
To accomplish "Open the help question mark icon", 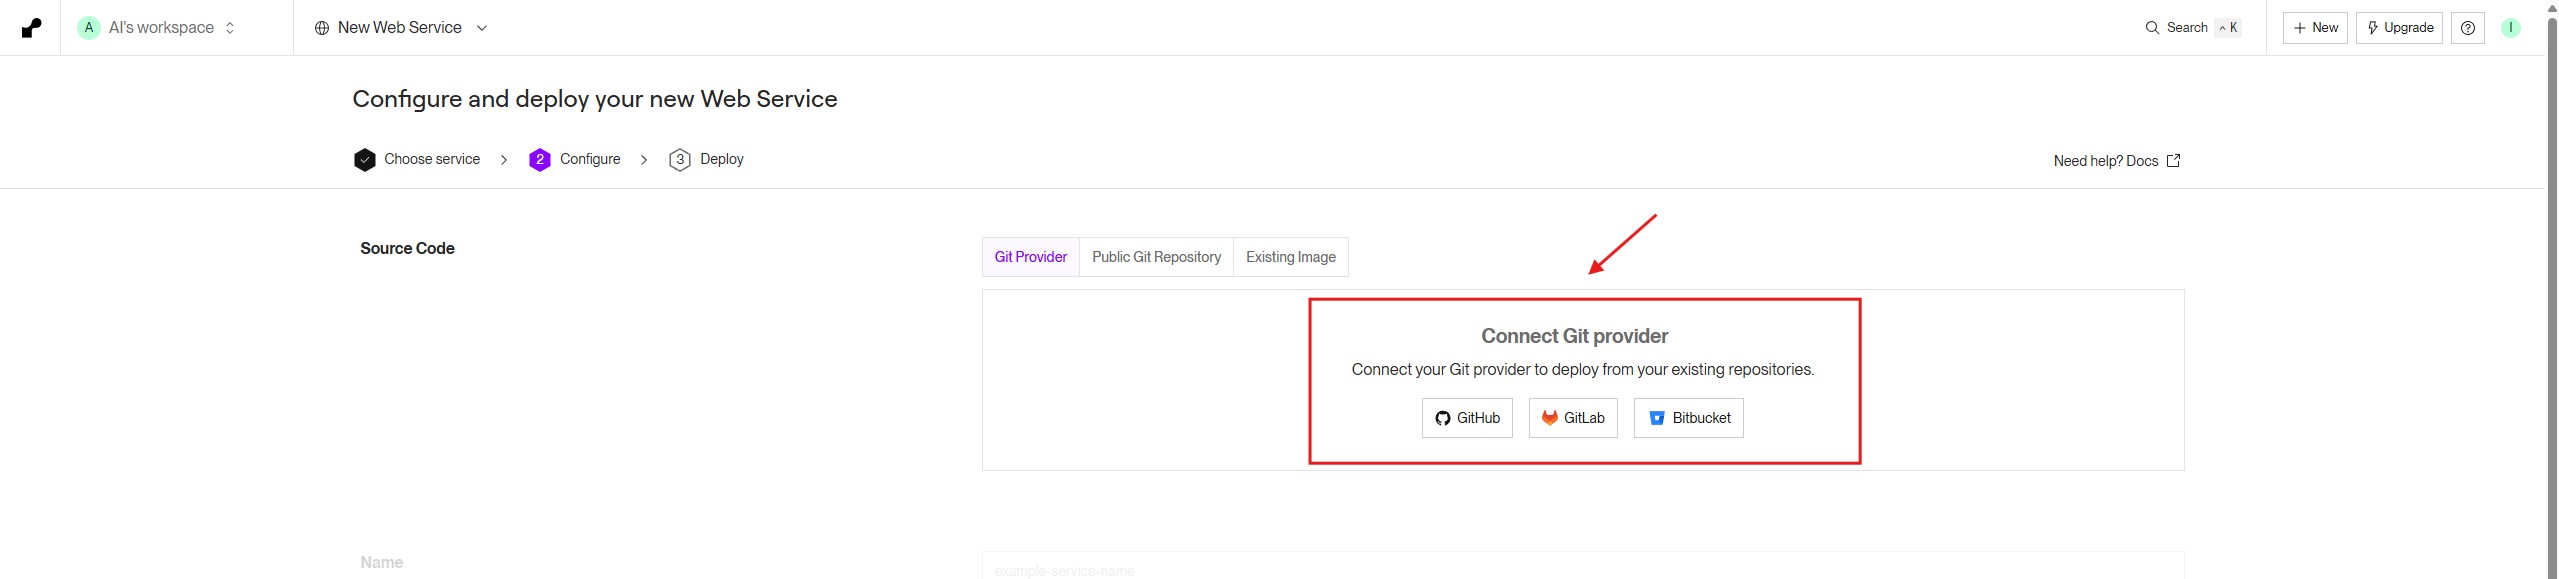I will point(2467,28).
